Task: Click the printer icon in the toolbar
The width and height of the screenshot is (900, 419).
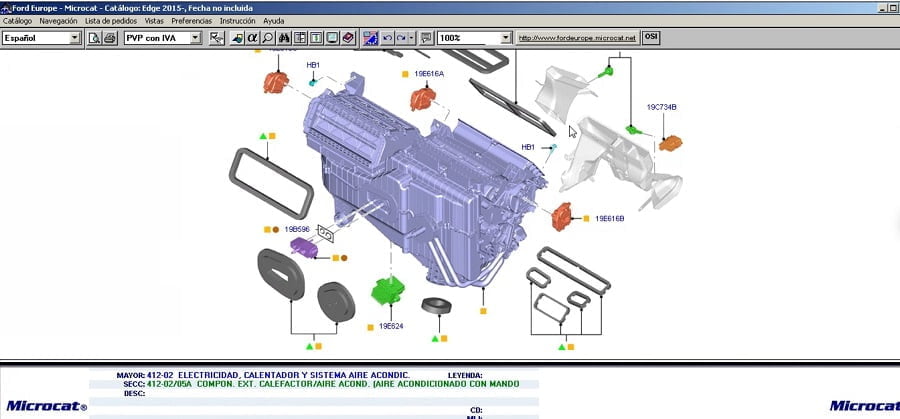Action: click(x=110, y=38)
